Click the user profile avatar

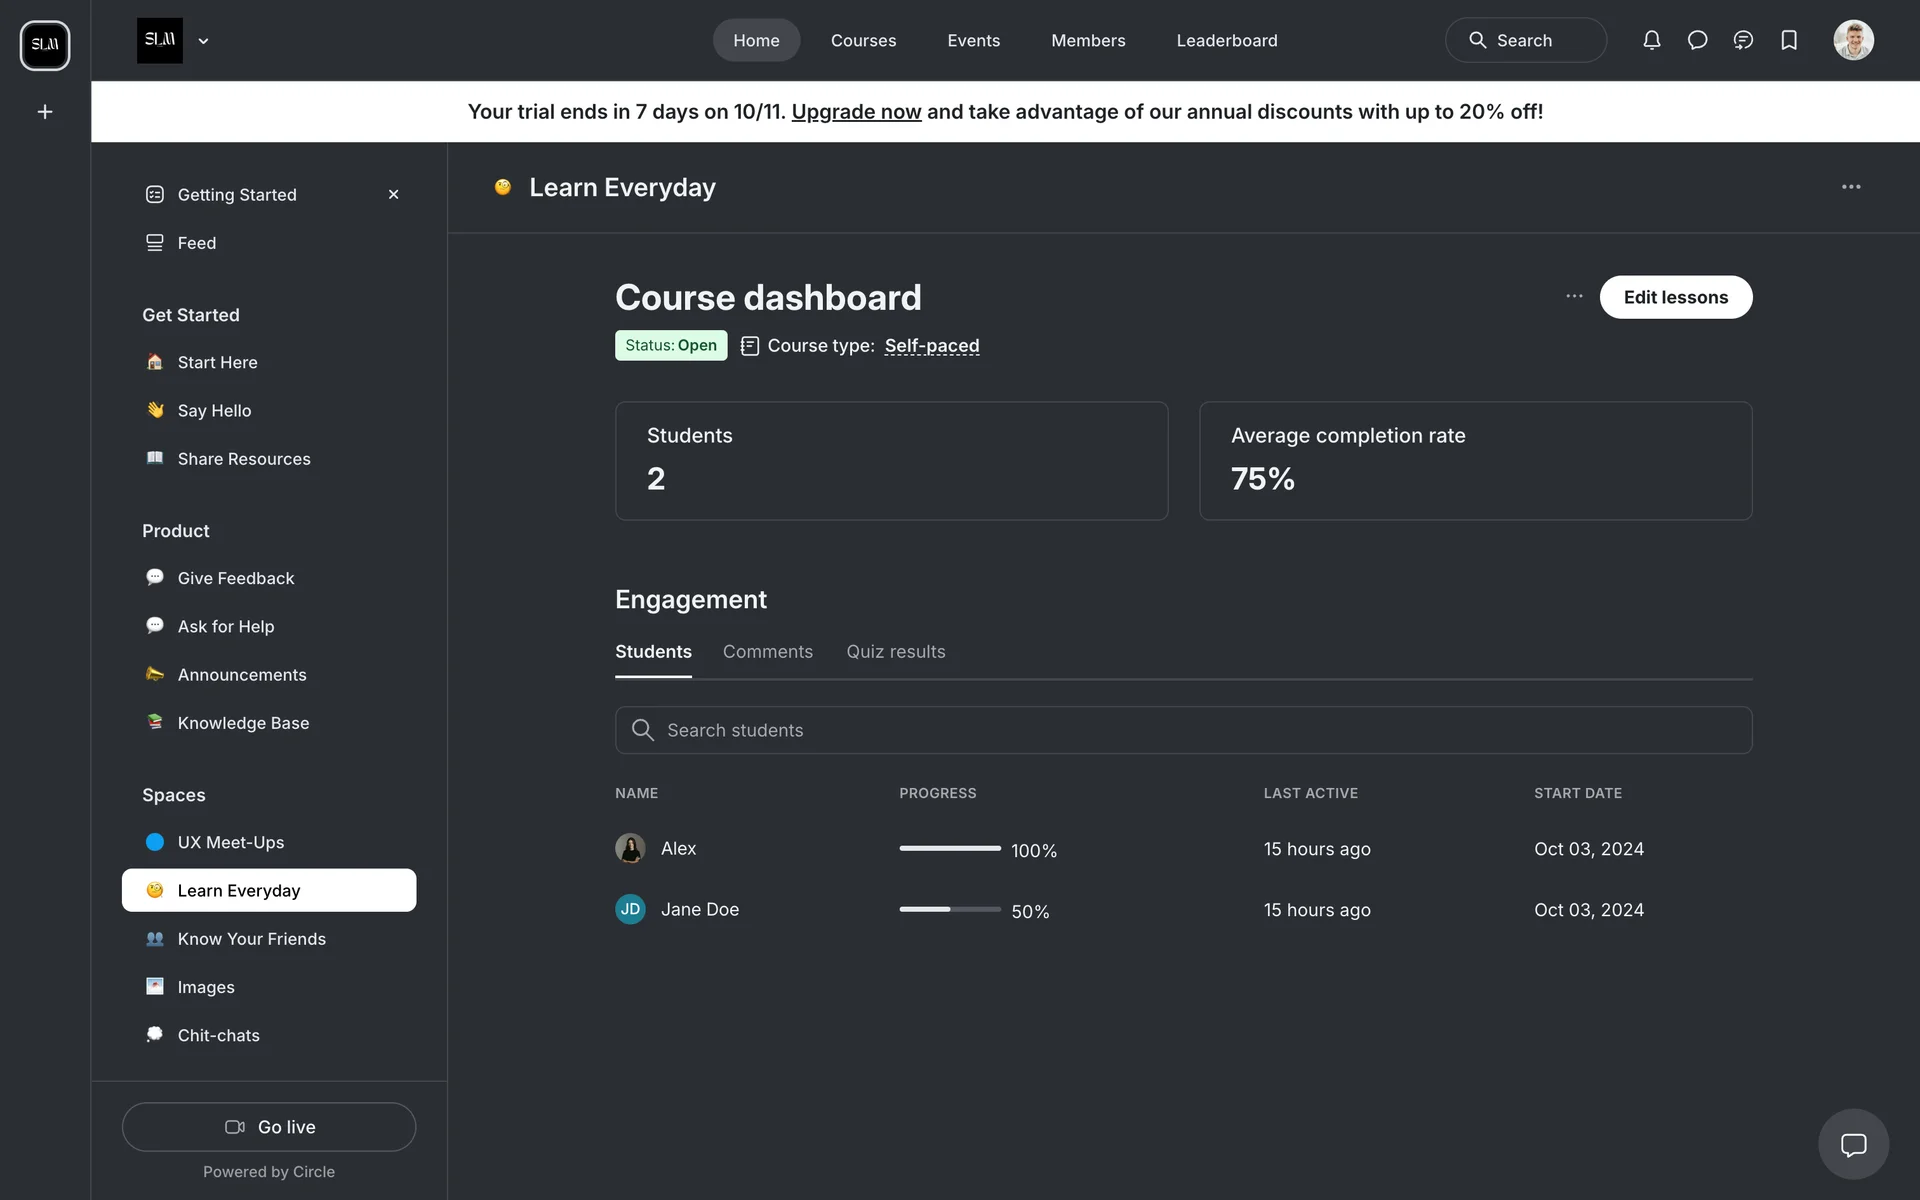(x=1853, y=40)
